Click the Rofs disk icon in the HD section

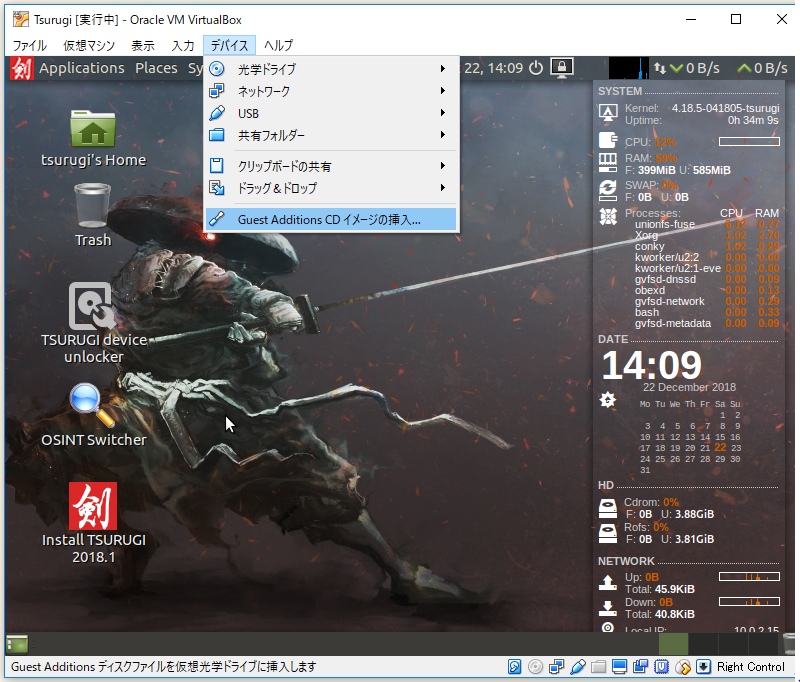(x=608, y=533)
